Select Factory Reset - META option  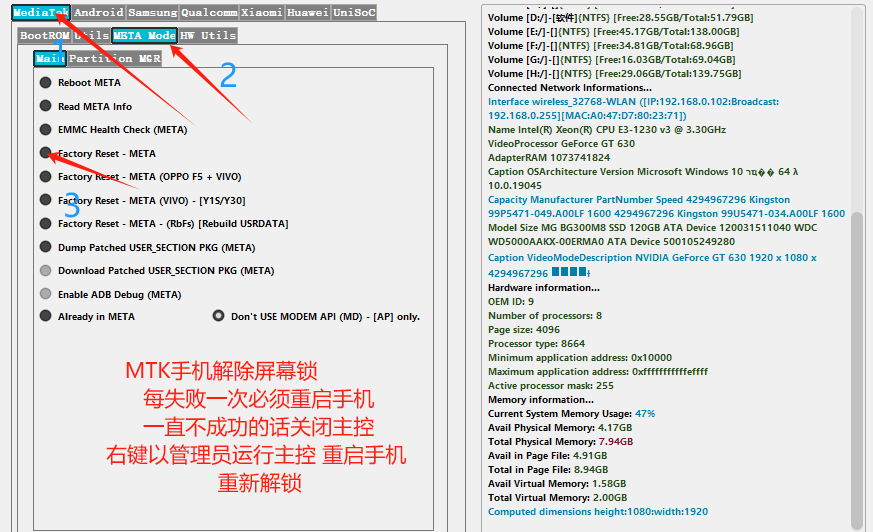46,153
